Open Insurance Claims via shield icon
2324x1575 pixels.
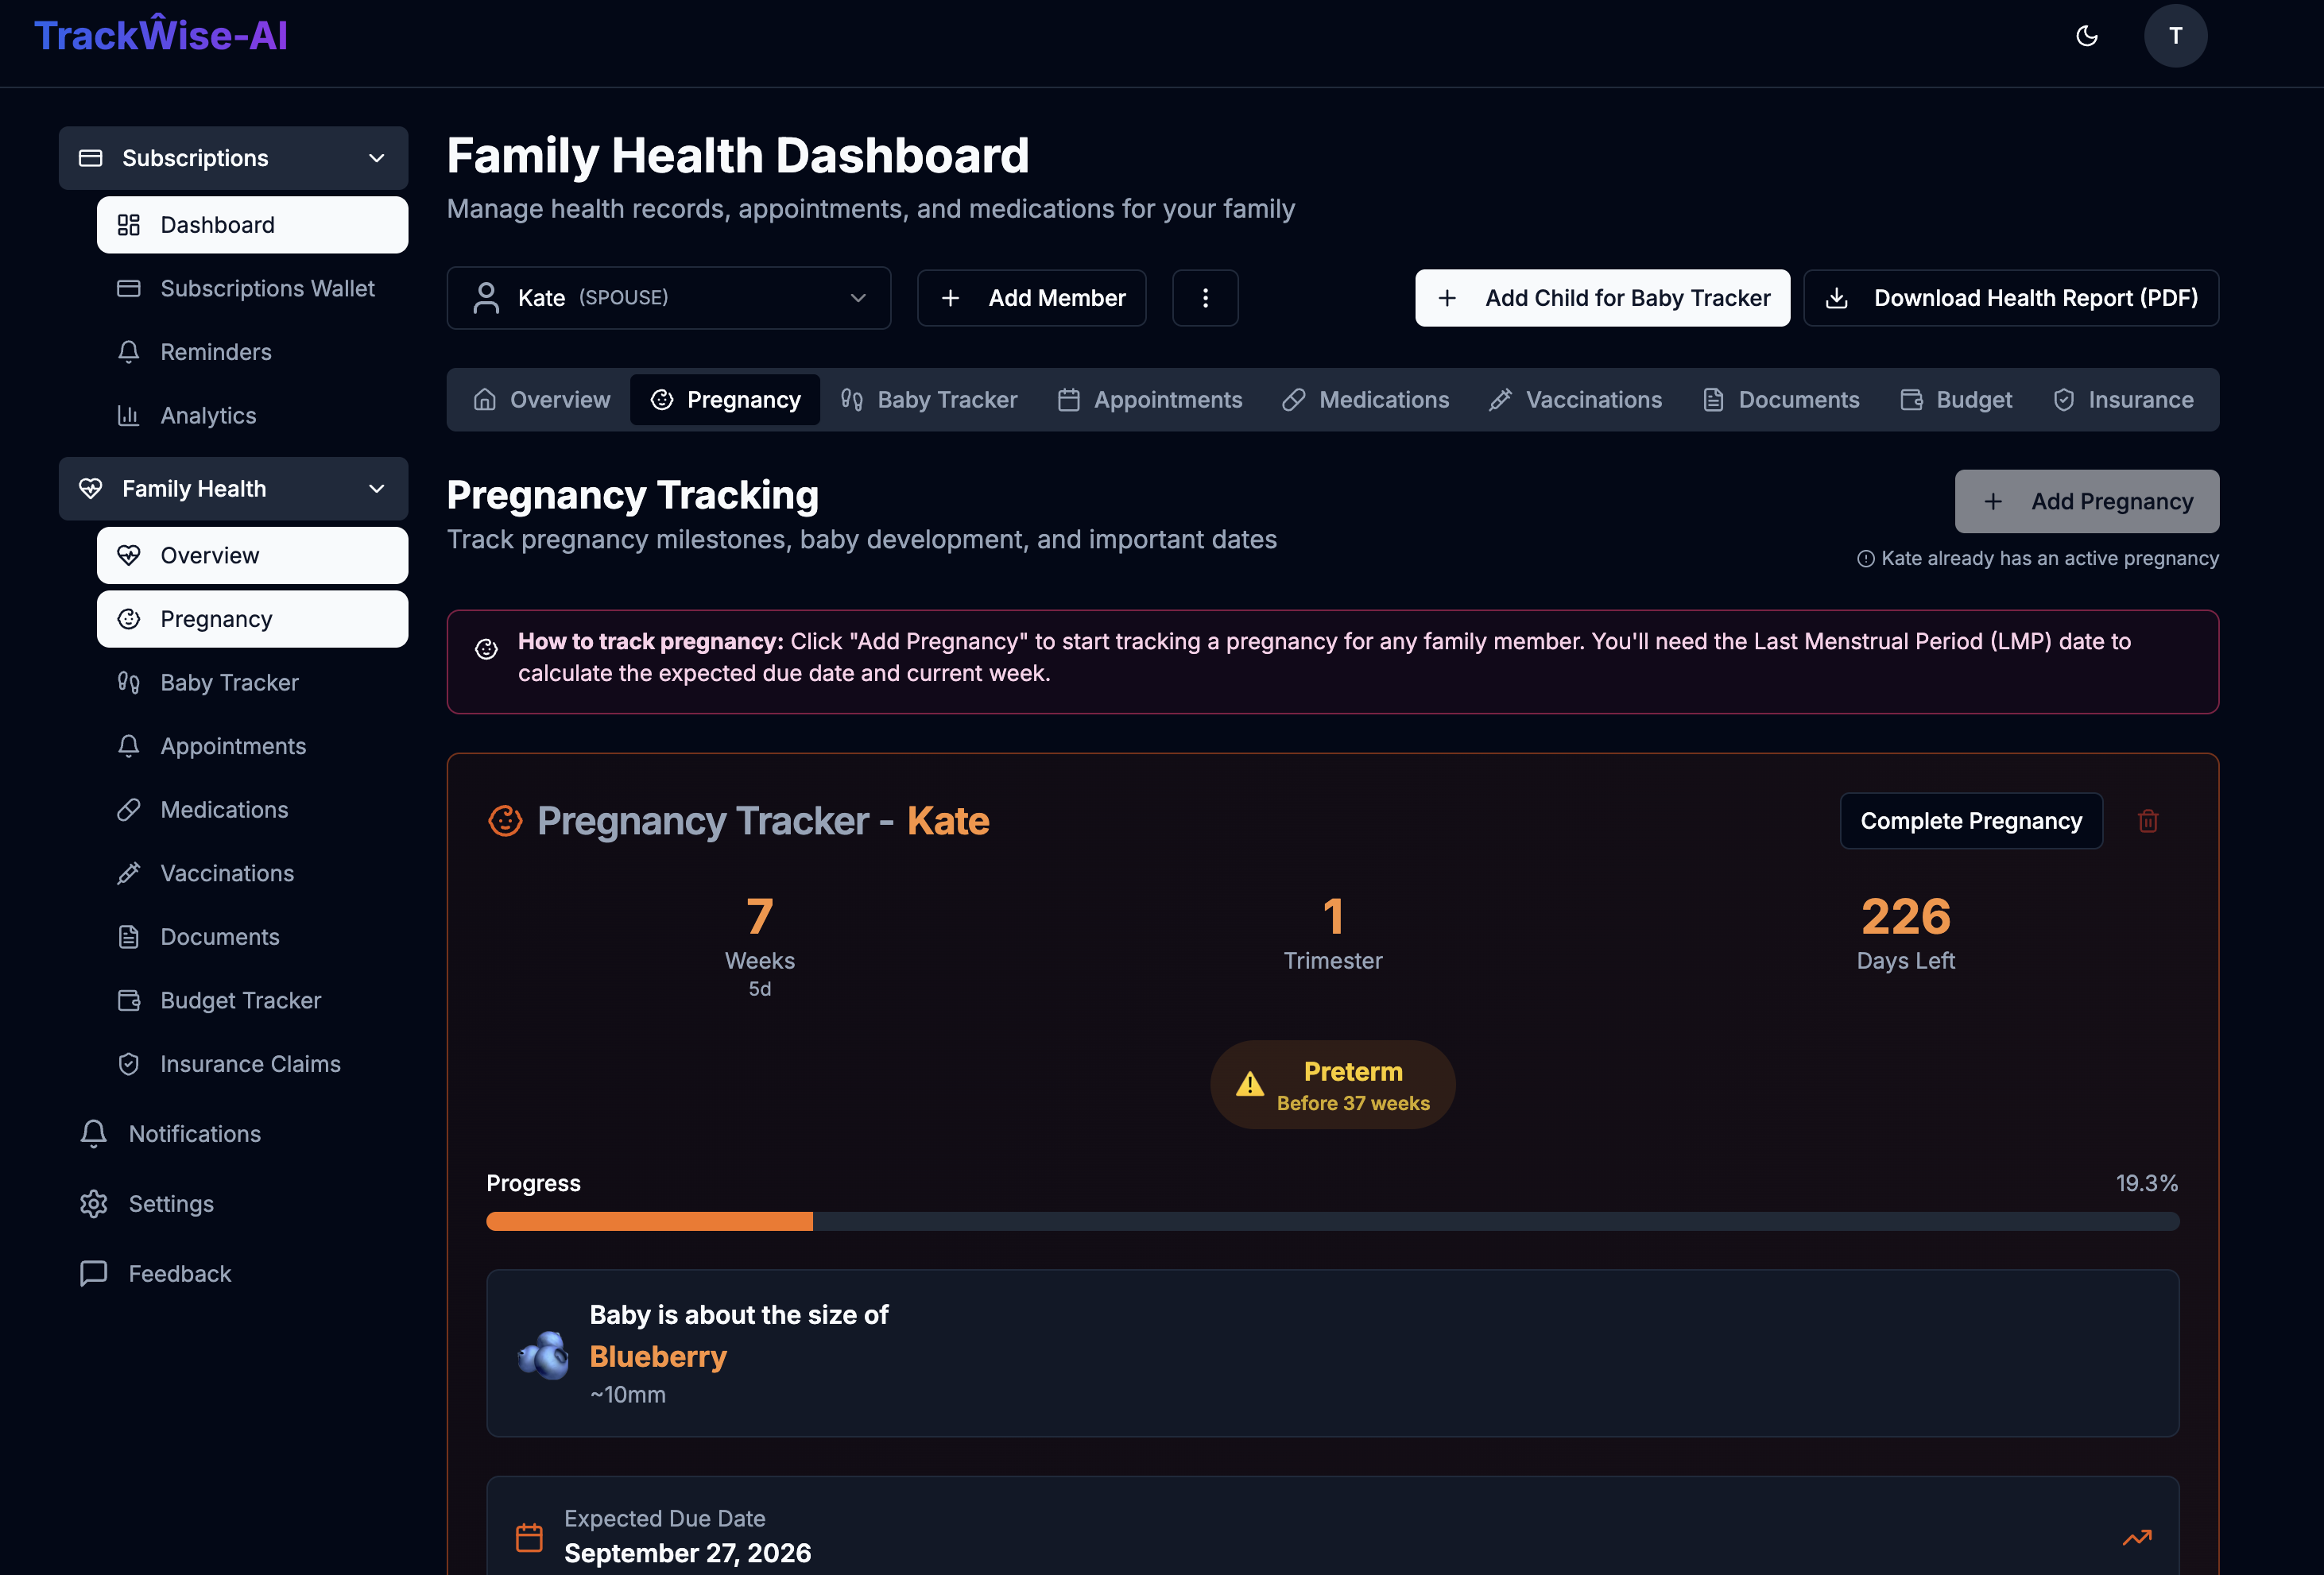pyautogui.click(x=129, y=1063)
